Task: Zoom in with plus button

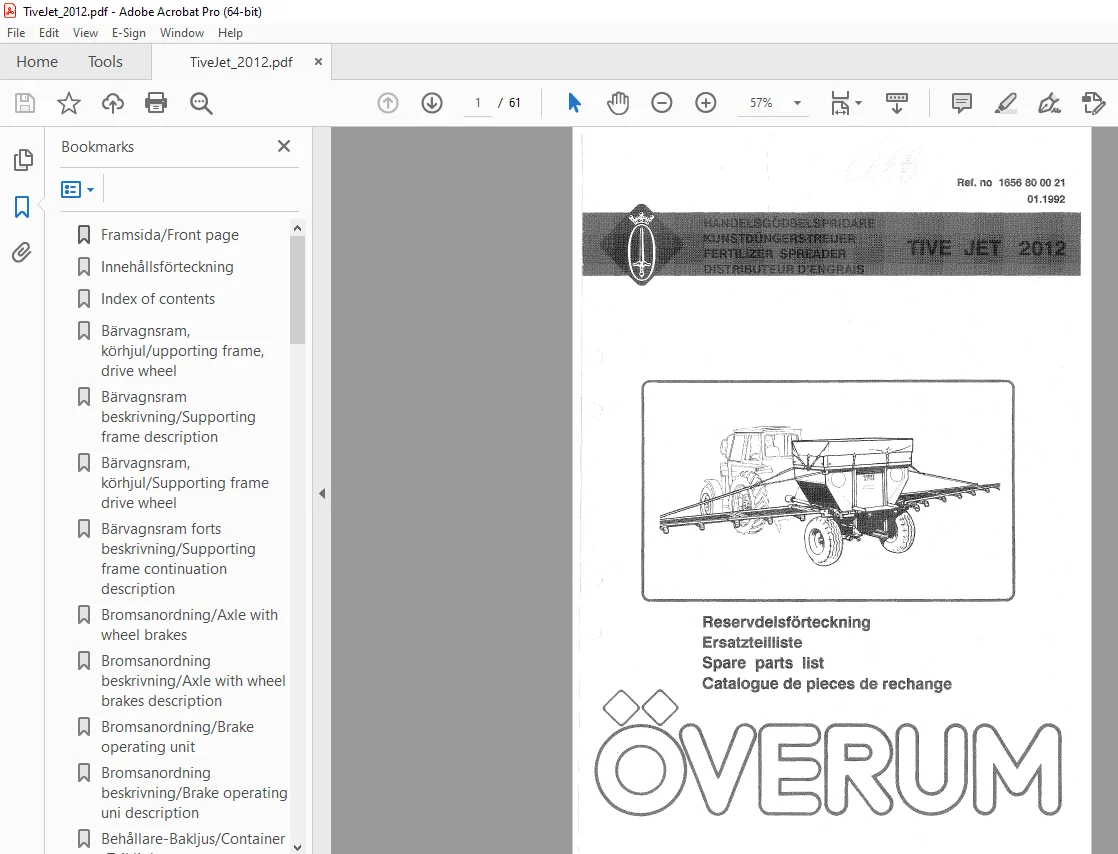Action: pos(706,103)
